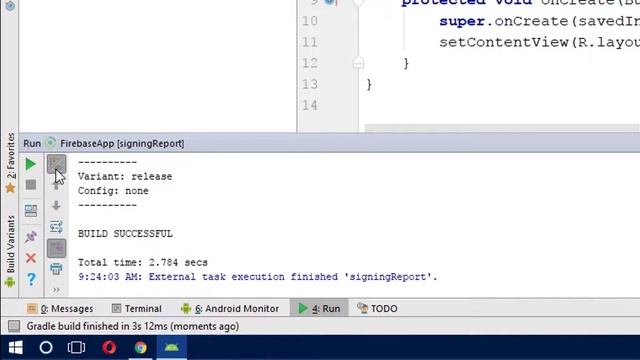Click 'Variant: release' console line
Viewport: 640px width, 360px height.
(125, 177)
